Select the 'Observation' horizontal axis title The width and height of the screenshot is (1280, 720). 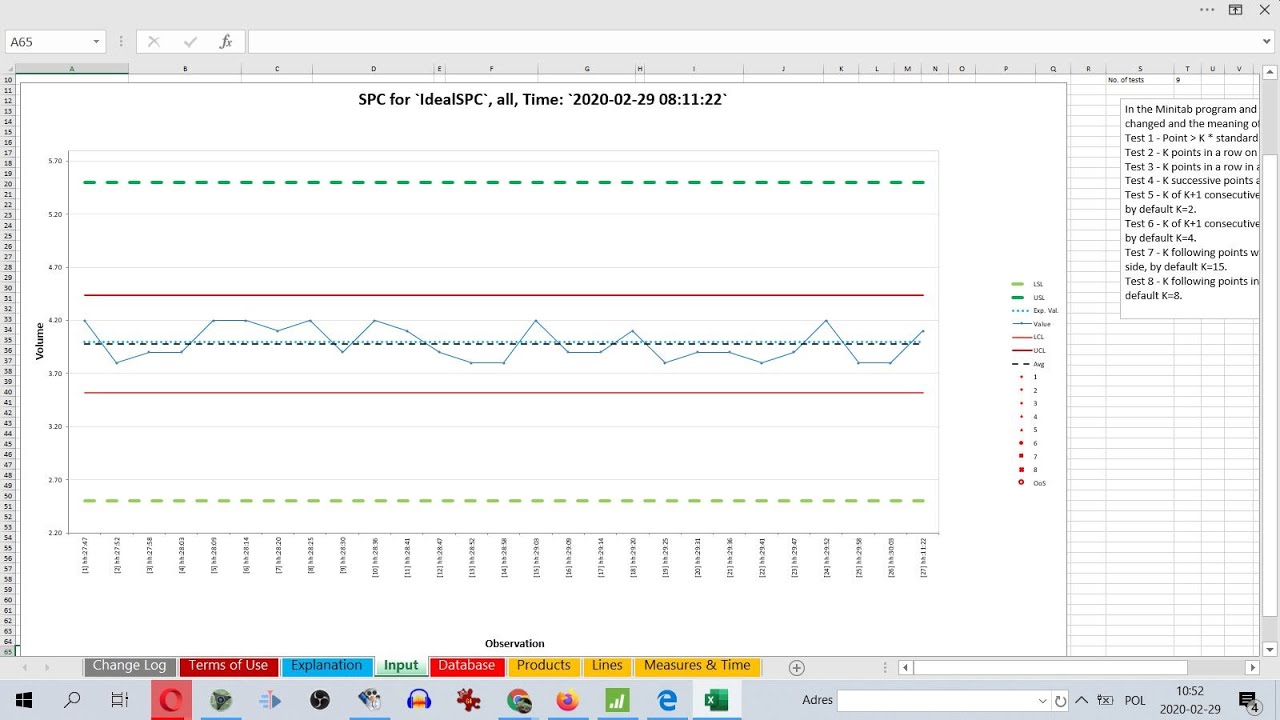(x=515, y=644)
